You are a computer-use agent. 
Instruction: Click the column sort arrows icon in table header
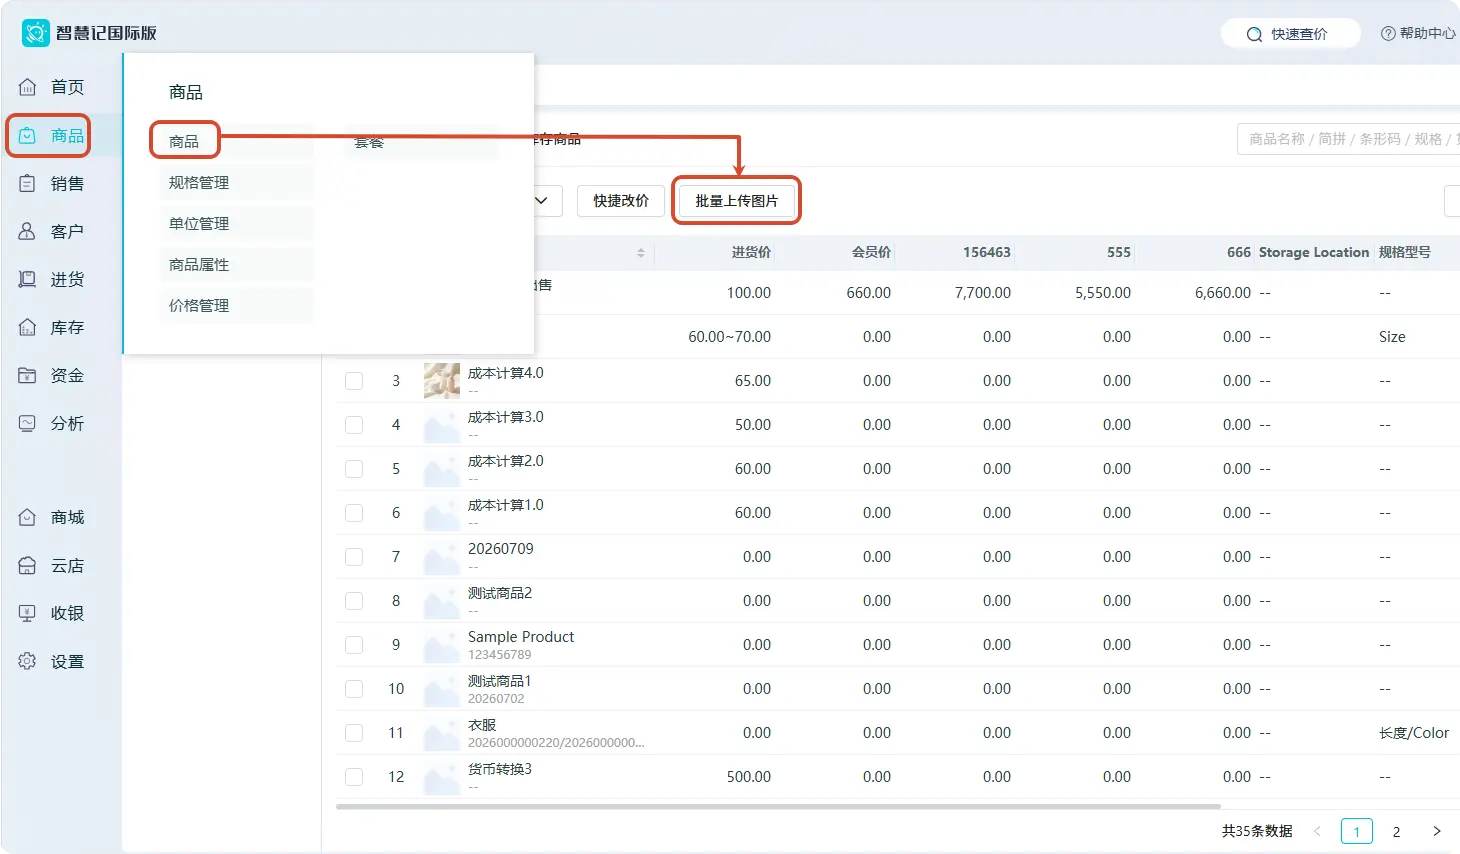click(x=641, y=253)
